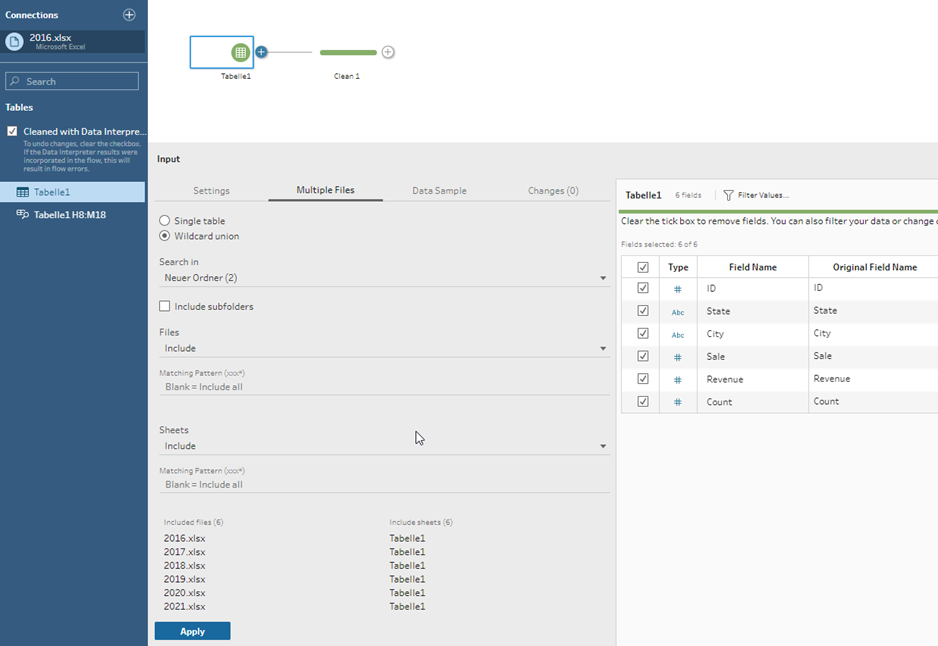
Task: Click the blue plus after Tabelle1 step
Action: (261, 52)
